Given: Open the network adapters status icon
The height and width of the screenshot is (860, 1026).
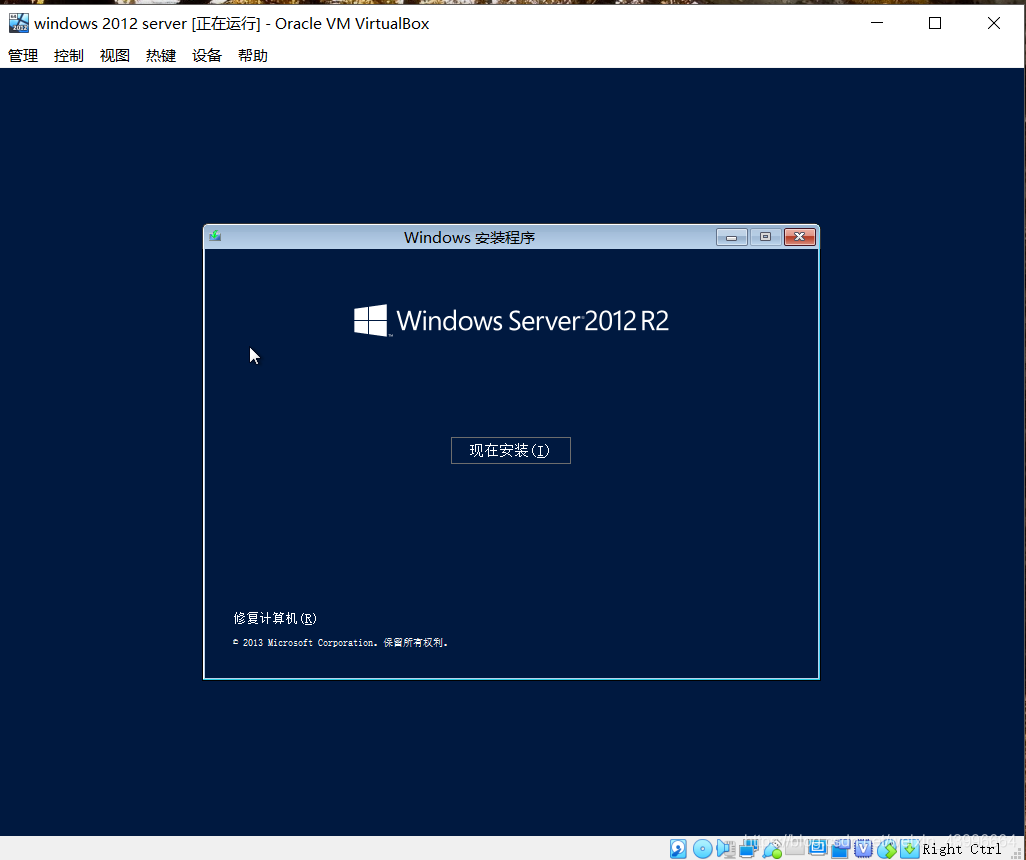Looking at the screenshot, I should click(749, 849).
